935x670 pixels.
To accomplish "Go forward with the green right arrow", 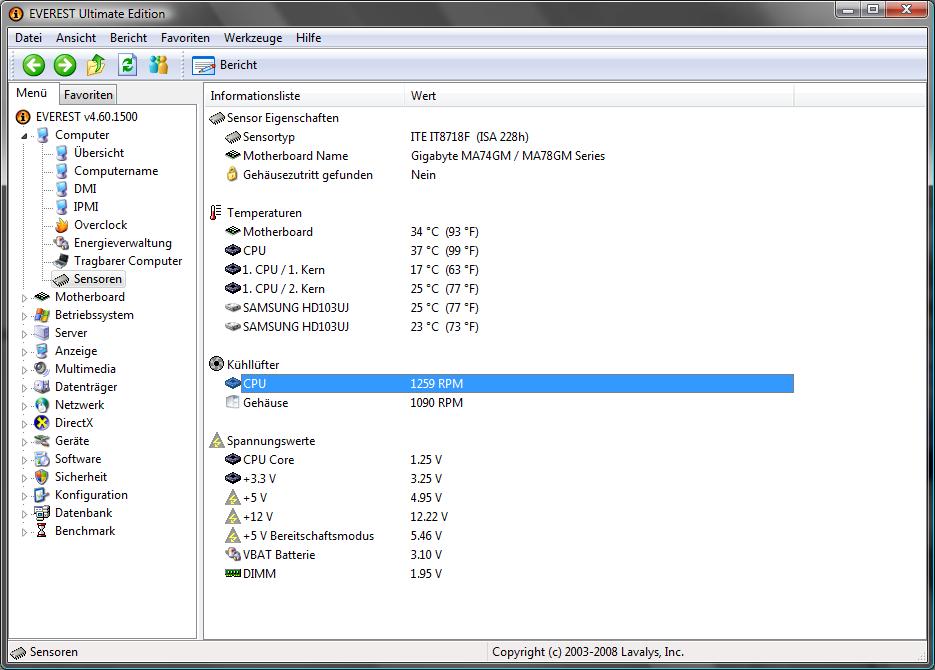I will [x=64, y=65].
